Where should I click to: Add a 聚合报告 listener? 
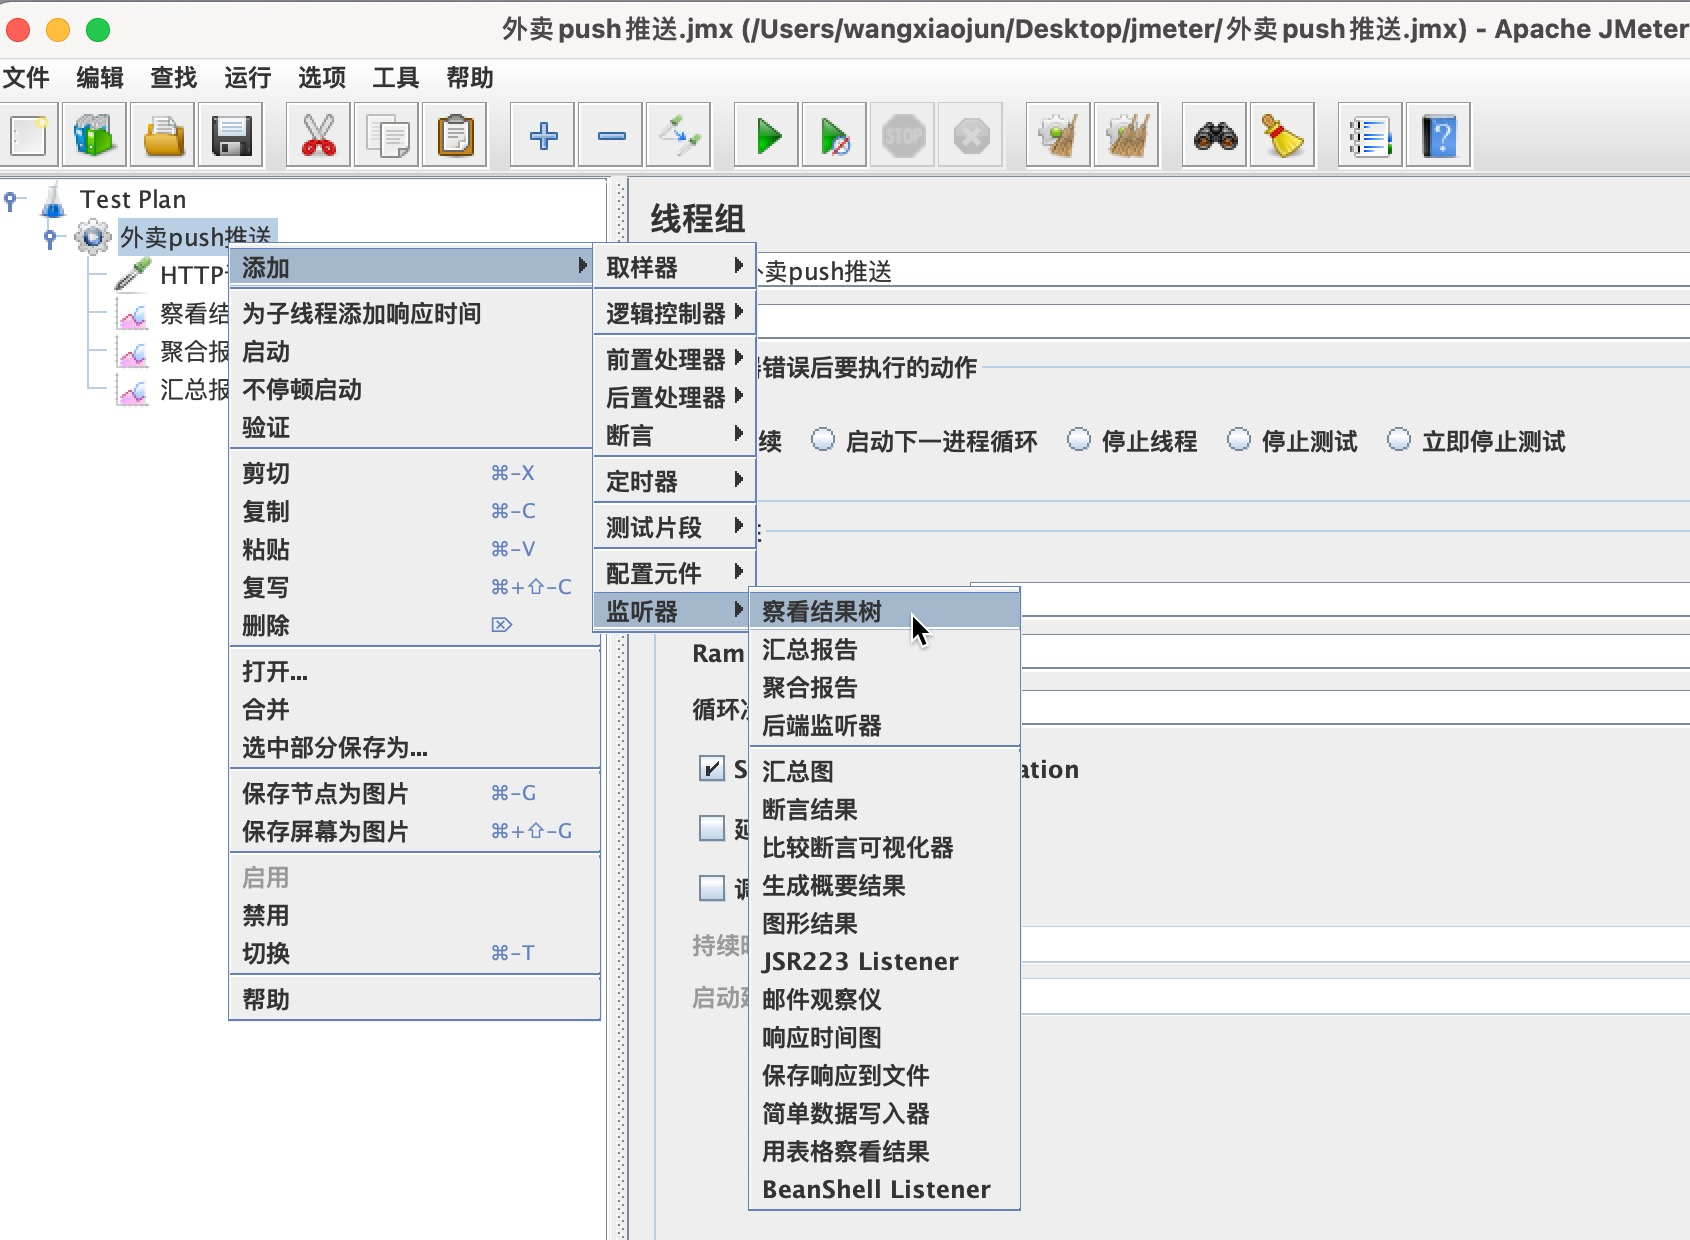coord(884,687)
